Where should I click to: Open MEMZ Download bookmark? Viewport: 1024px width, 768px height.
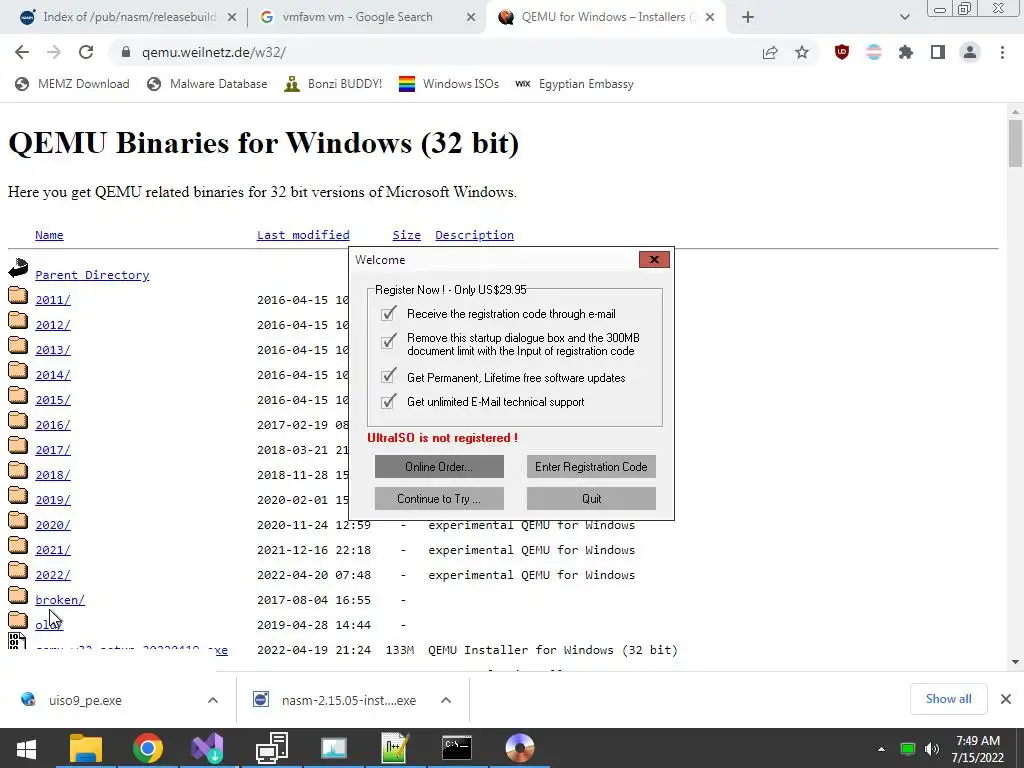tap(72, 84)
